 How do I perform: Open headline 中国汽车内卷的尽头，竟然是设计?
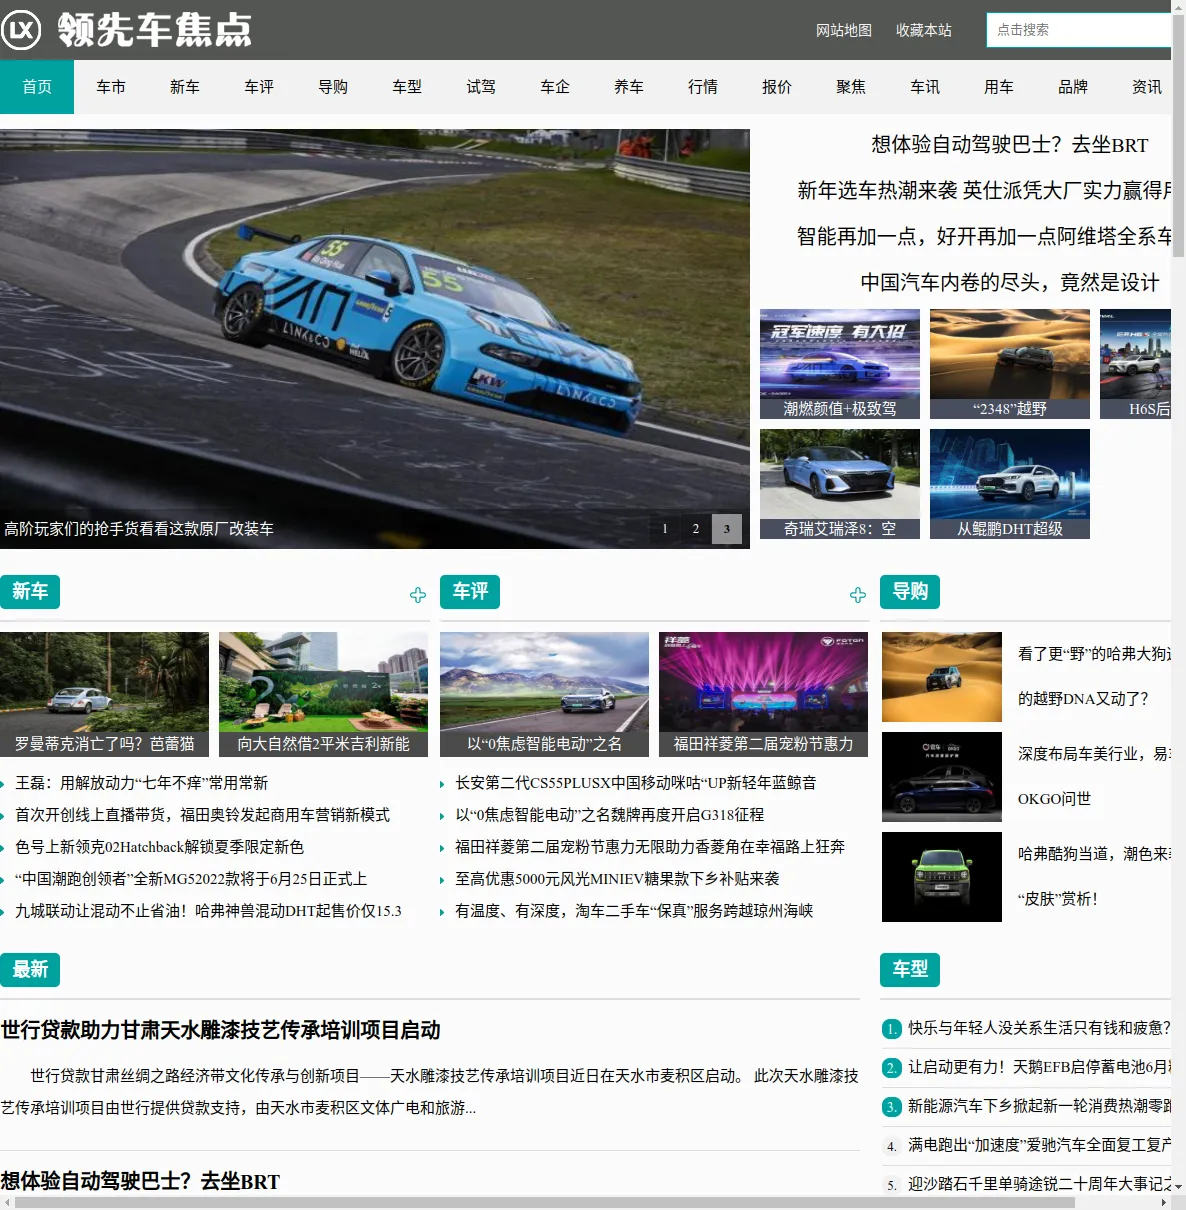1010,283
